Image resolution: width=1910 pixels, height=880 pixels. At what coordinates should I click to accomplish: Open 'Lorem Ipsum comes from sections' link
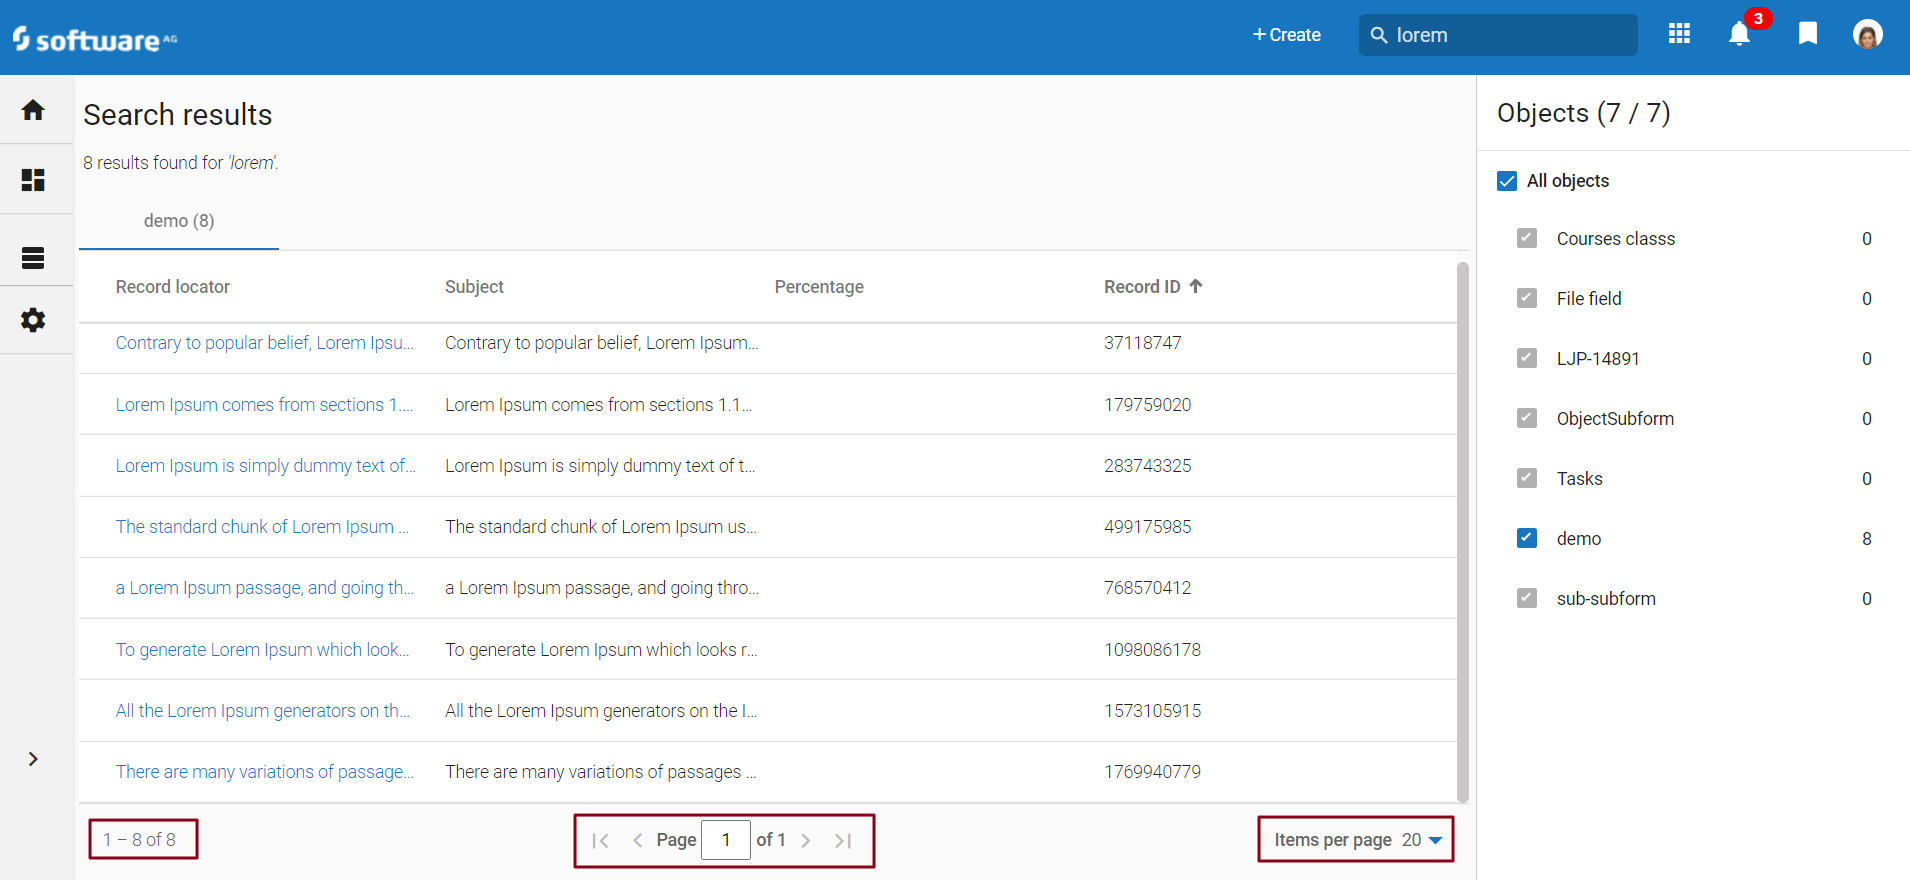(x=264, y=405)
